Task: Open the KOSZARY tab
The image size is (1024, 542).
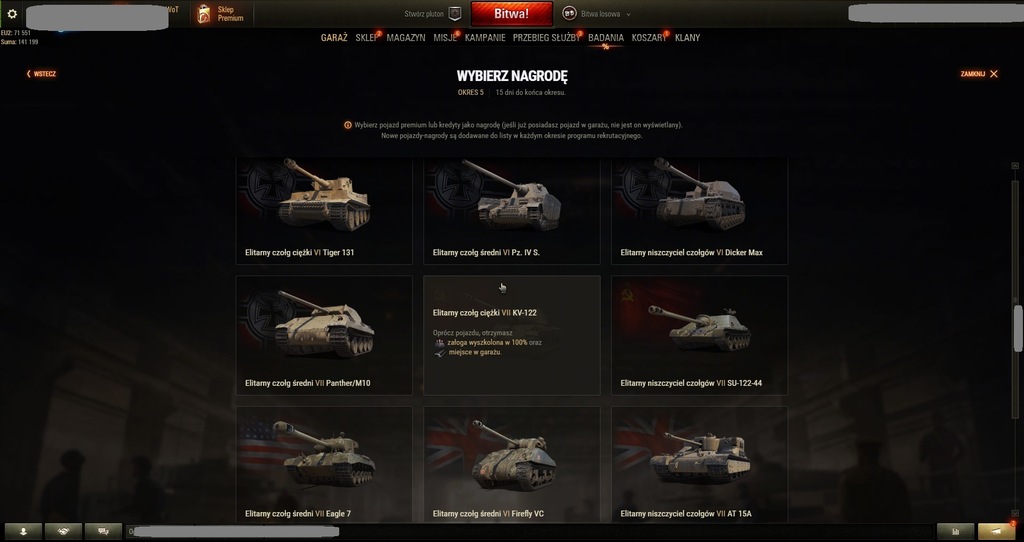Action: tap(648, 38)
